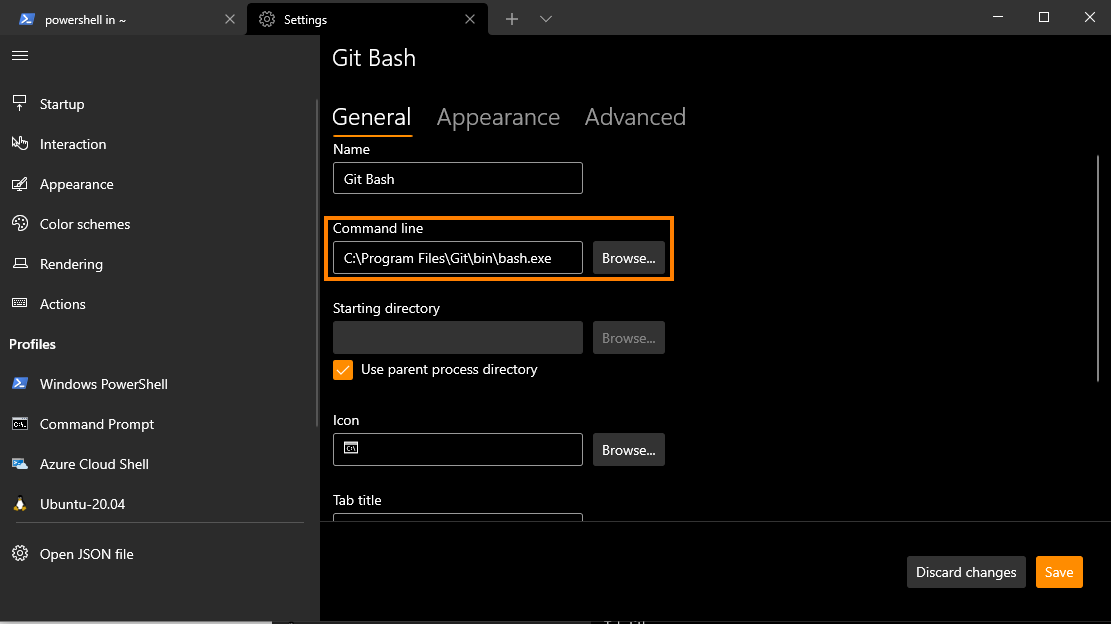Click the Command Prompt profile icon

point(20,424)
